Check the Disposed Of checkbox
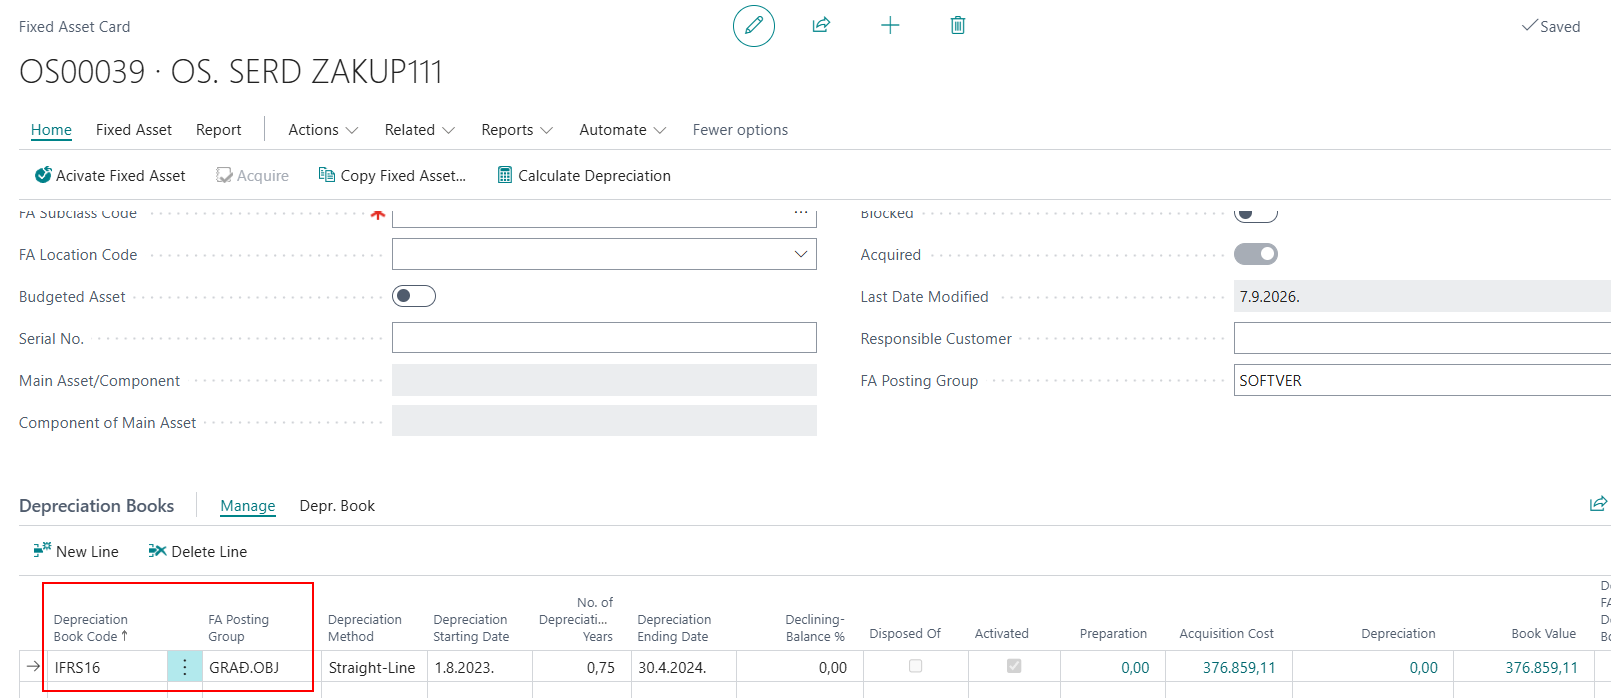Viewport: 1611px width, 698px height. (915, 666)
